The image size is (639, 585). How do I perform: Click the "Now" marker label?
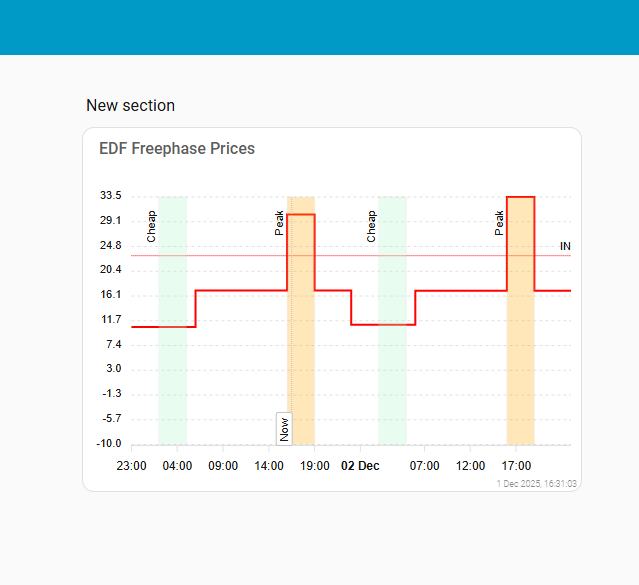click(284, 428)
